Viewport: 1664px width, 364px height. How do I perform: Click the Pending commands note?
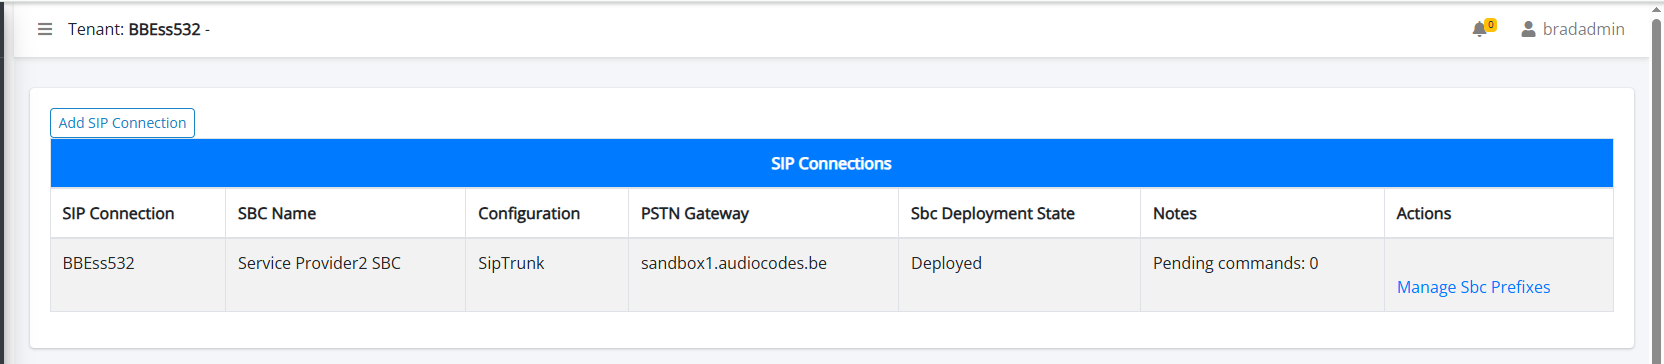coord(1235,263)
